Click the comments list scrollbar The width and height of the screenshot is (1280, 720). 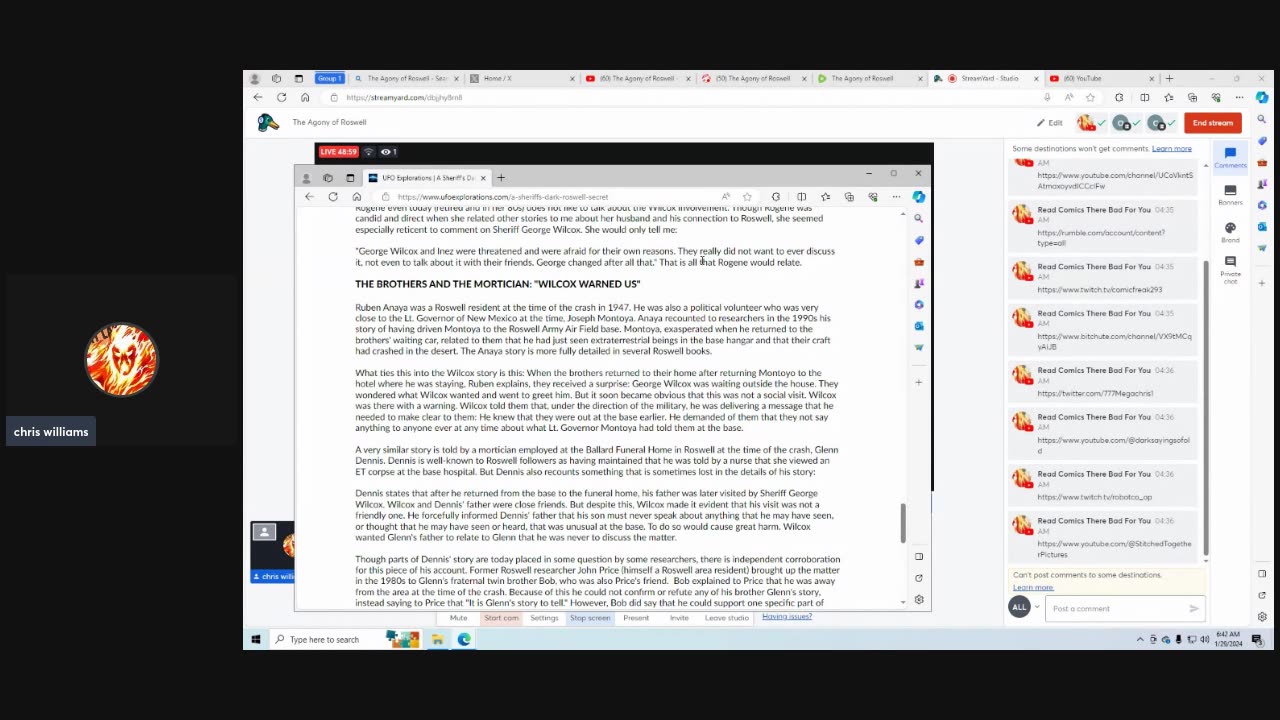(x=1205, y=407)
